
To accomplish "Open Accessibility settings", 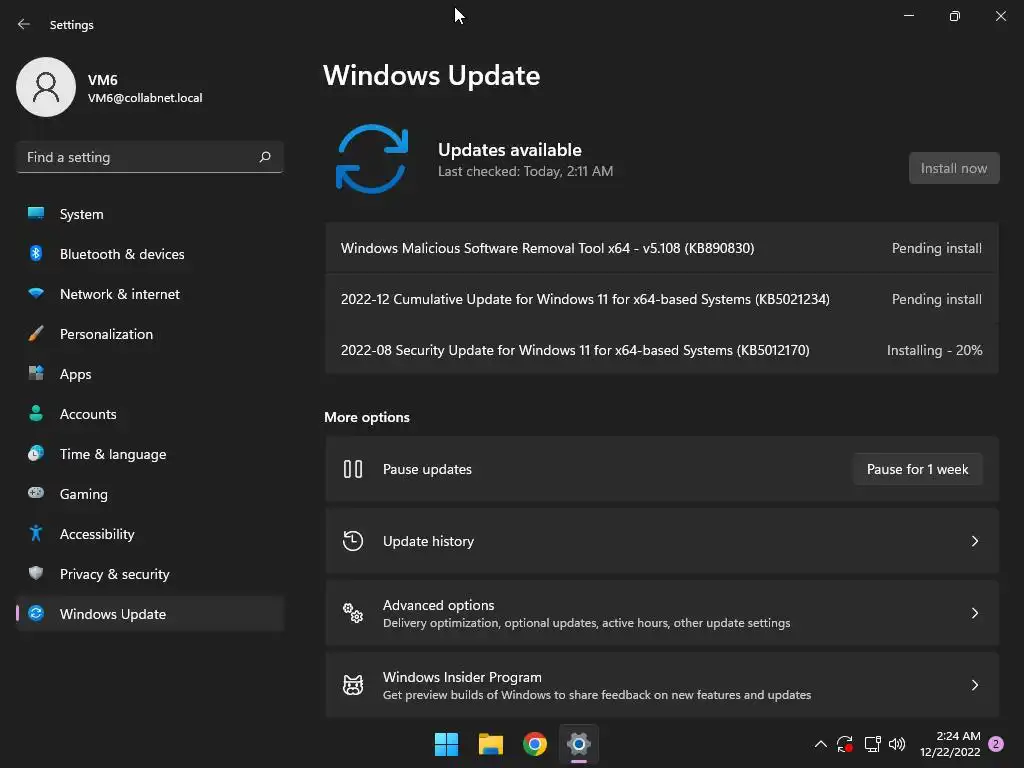I will (150, 534).
